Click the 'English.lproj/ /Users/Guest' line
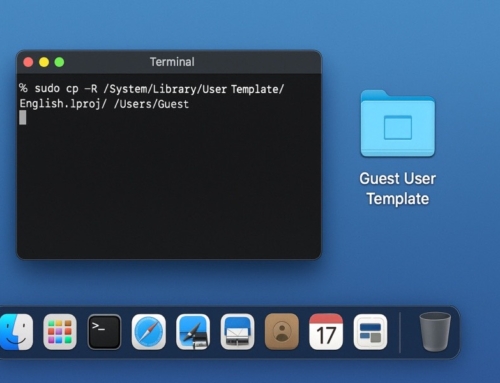 click(x=104, y=104)
